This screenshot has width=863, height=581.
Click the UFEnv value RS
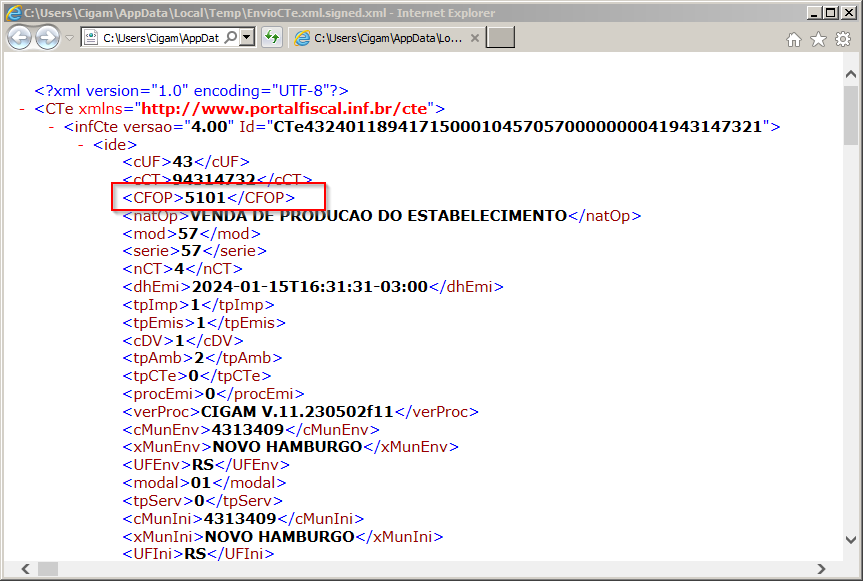click(203, 465)
